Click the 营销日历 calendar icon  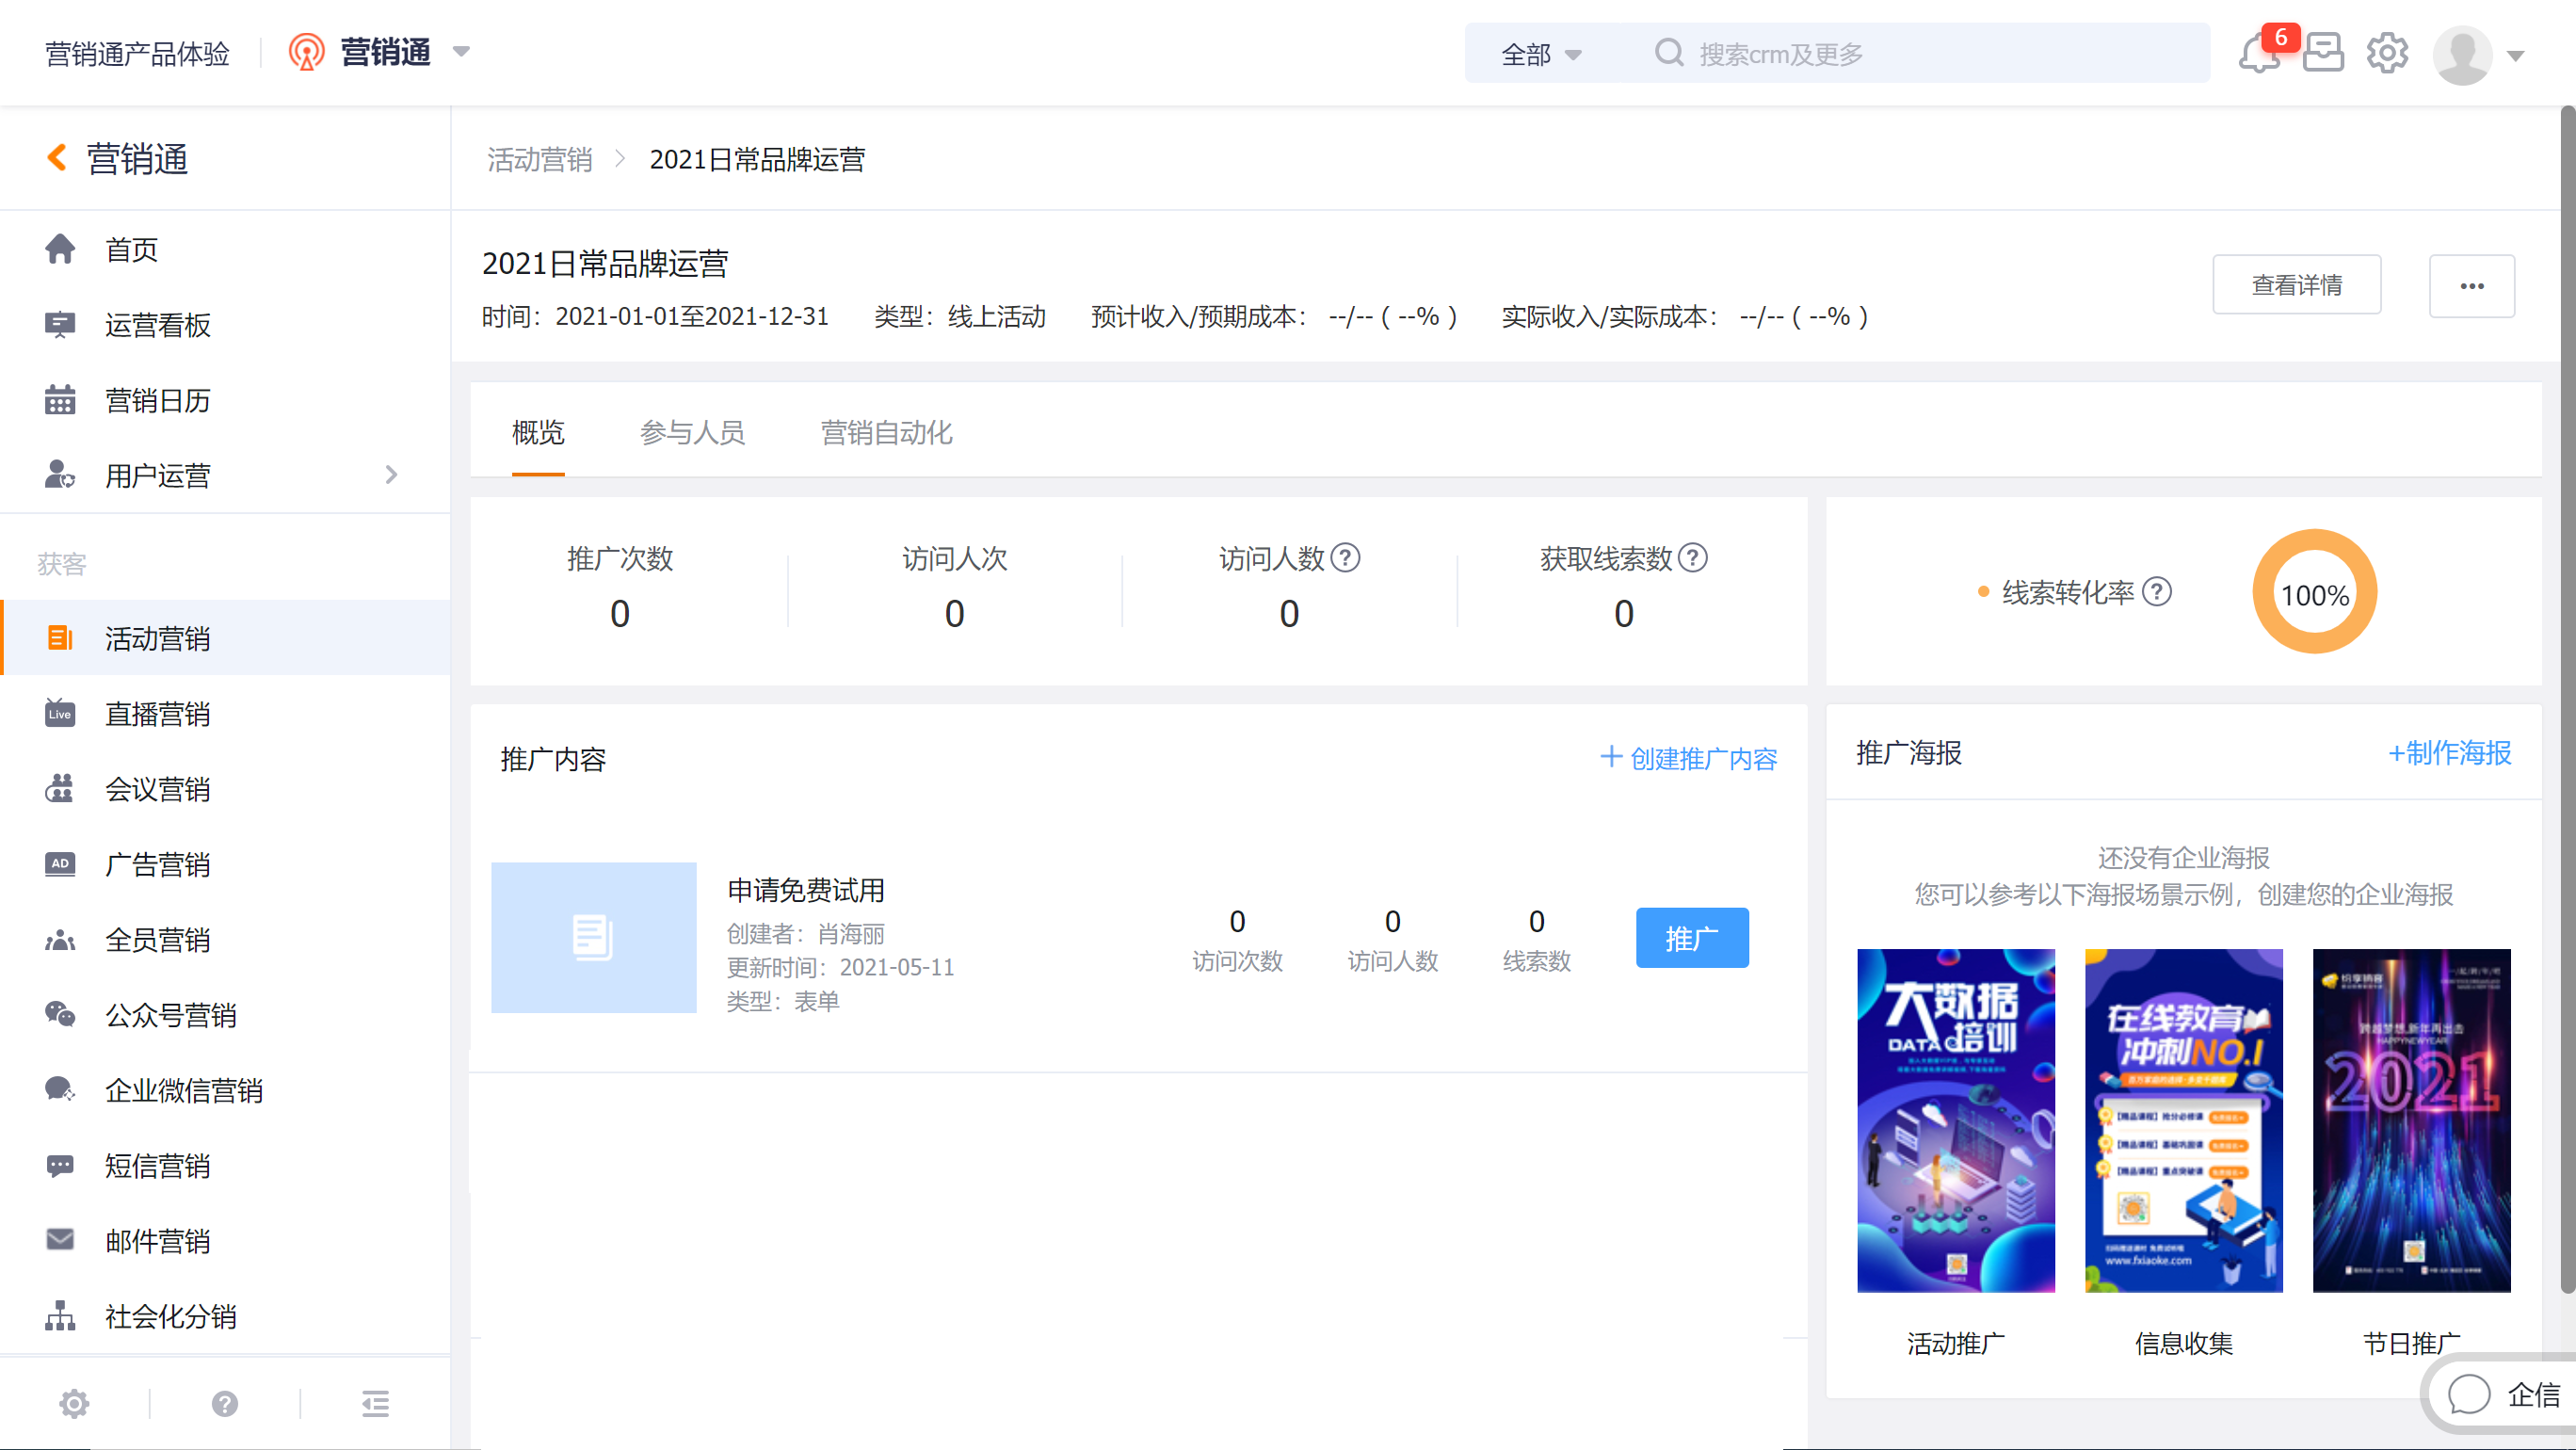[x=60, y=400]
